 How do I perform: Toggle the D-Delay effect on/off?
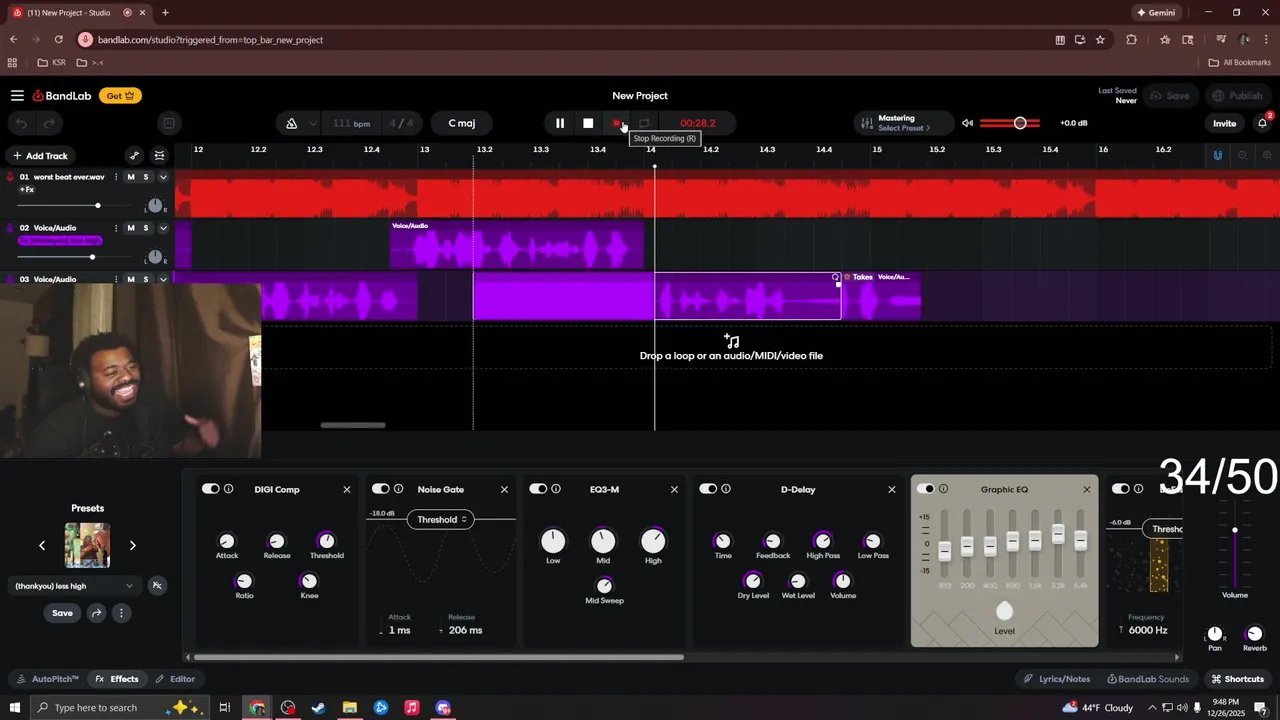(x=708, y=489)
